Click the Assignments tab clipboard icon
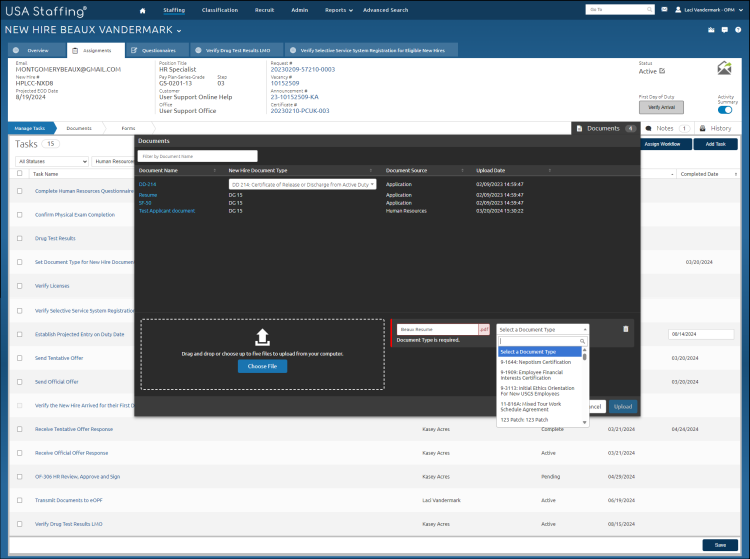The width and height of the screenshot is (750, 559). click(75, 50)
